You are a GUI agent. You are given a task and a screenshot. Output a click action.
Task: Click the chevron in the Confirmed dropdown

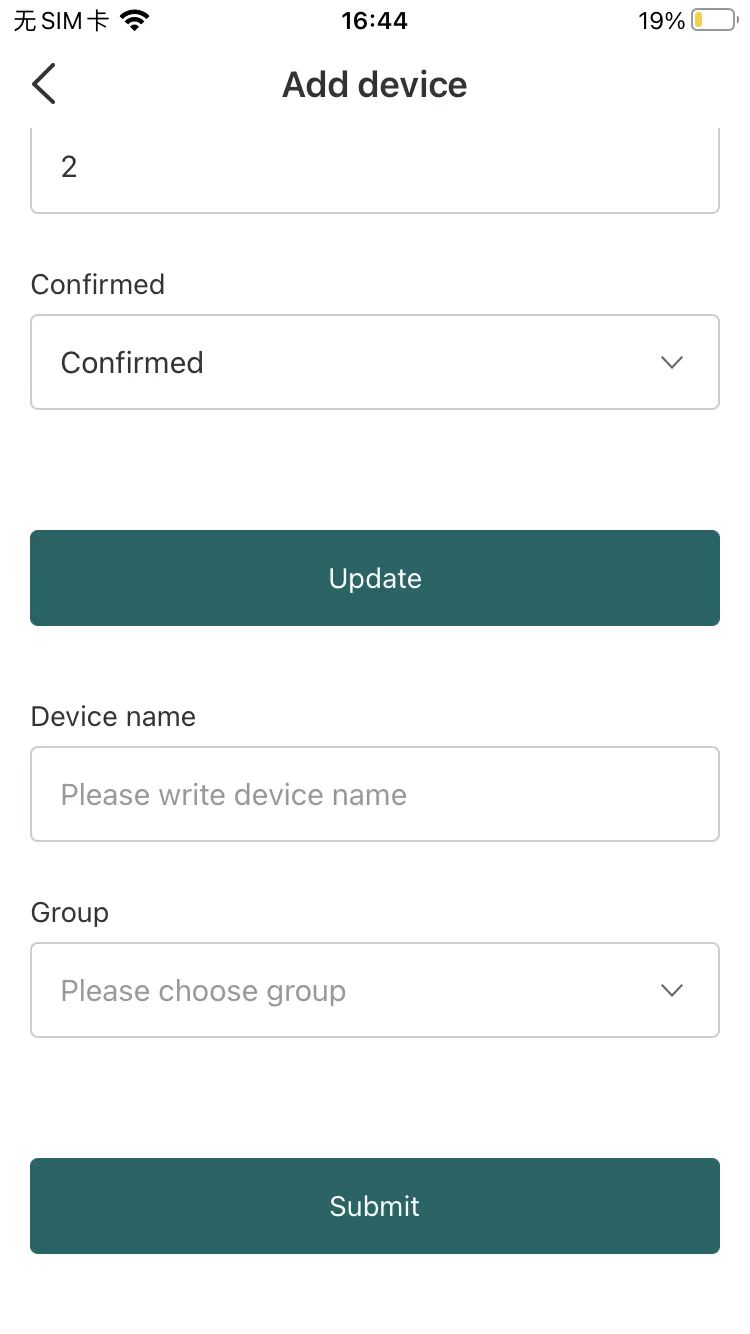tap(672, 362)
